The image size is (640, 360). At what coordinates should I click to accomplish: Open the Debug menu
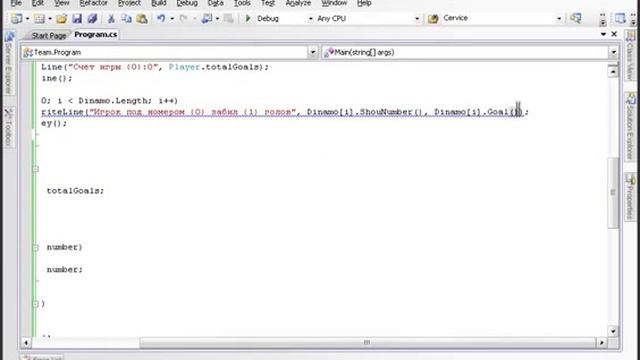pyautogui.click(x=187, y=3)
